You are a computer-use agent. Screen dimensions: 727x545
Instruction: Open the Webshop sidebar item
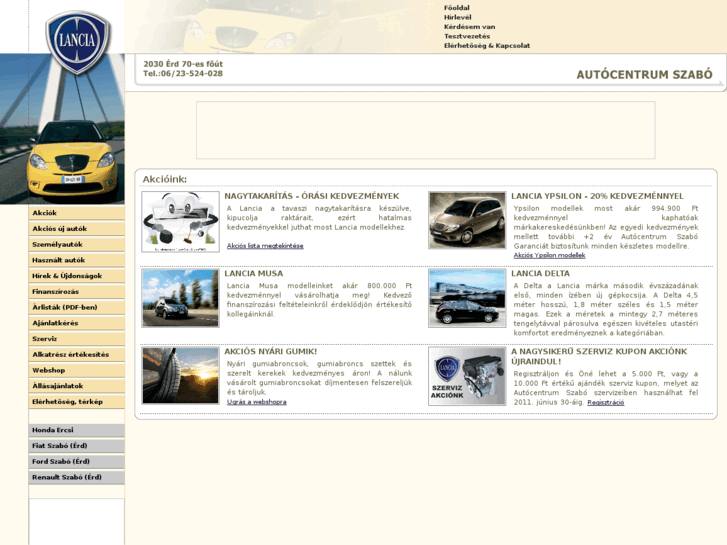(77, 370)
